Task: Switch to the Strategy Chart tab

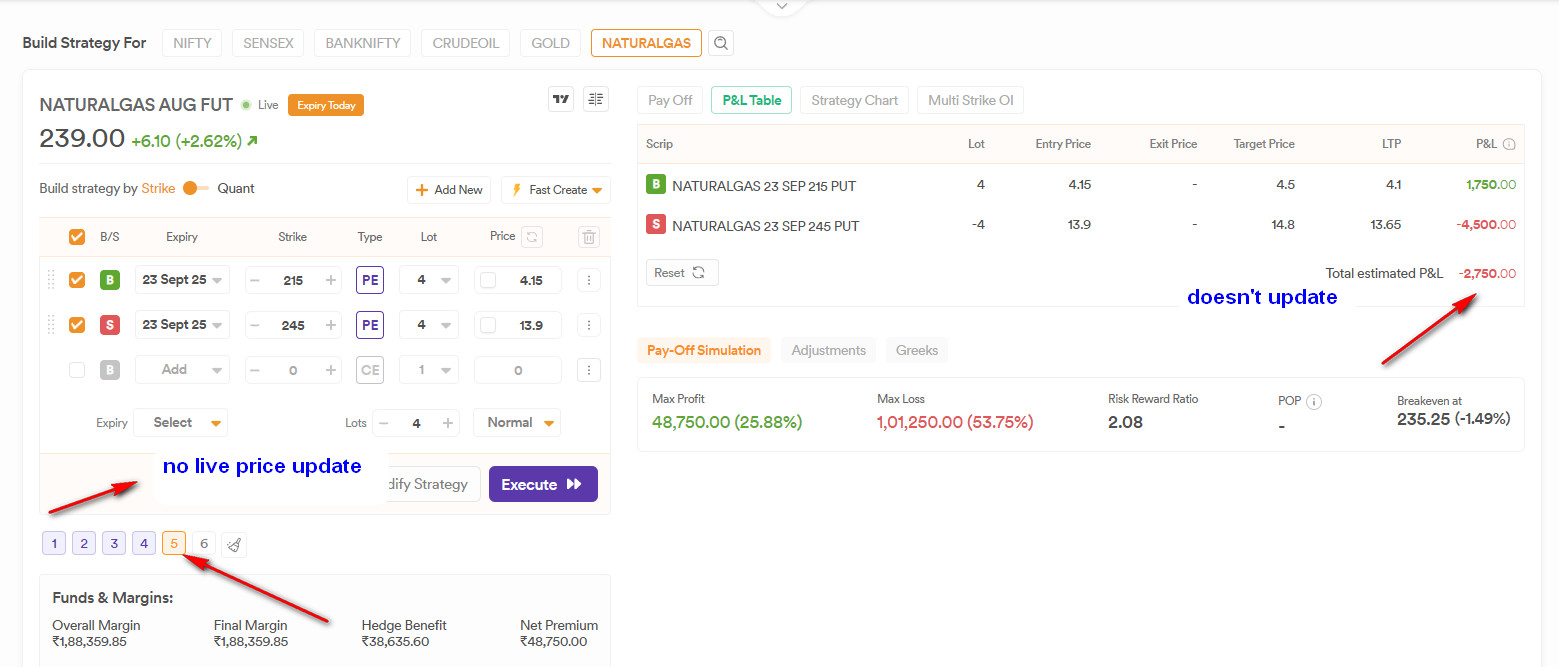Action: 854,100
